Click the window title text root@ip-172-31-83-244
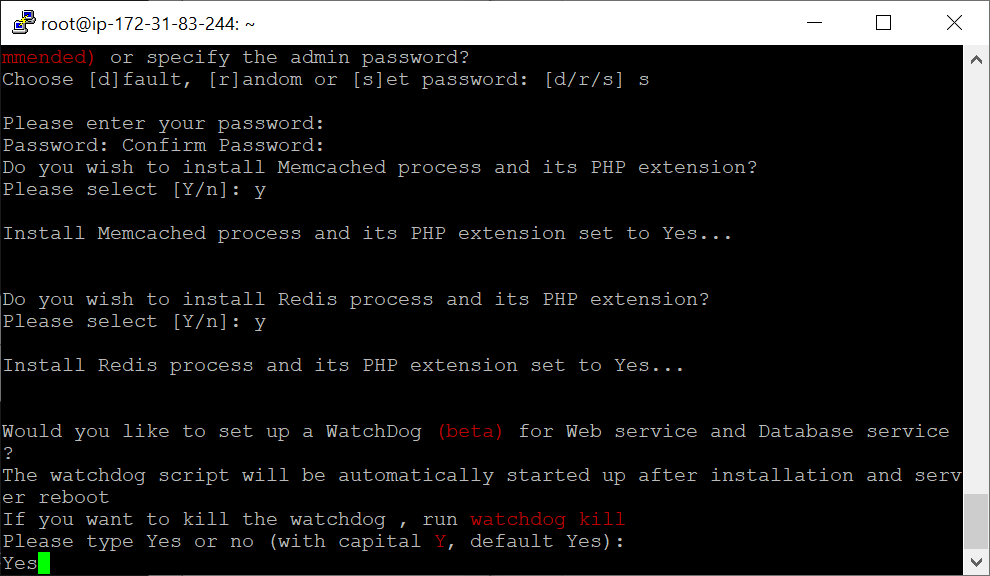This screenshot has height=576, width=990. click(x=148, y=24)
